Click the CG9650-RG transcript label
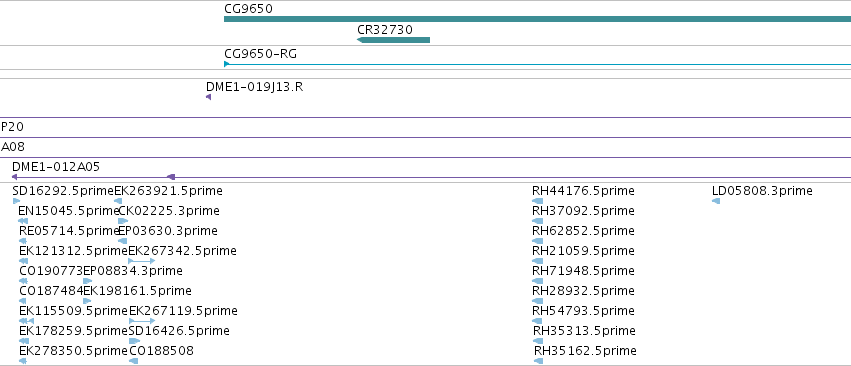851x366 pixels. click(x=261, y=54)
